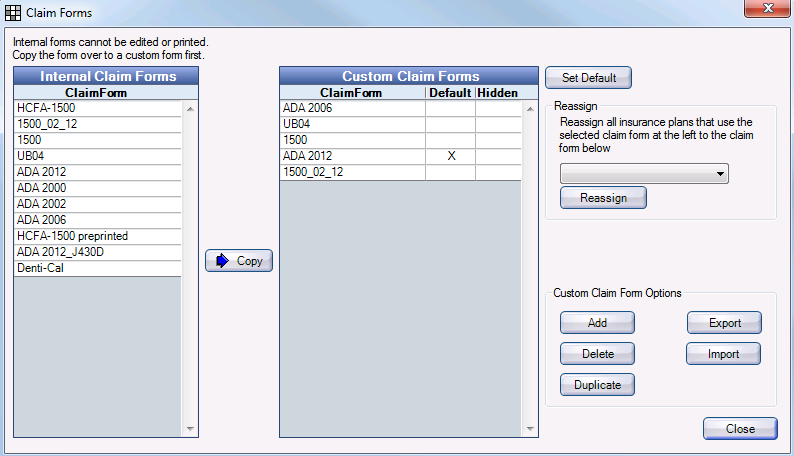Click the Add button
The width and height of the screenshot is (794, 456).
click(597, 322)
